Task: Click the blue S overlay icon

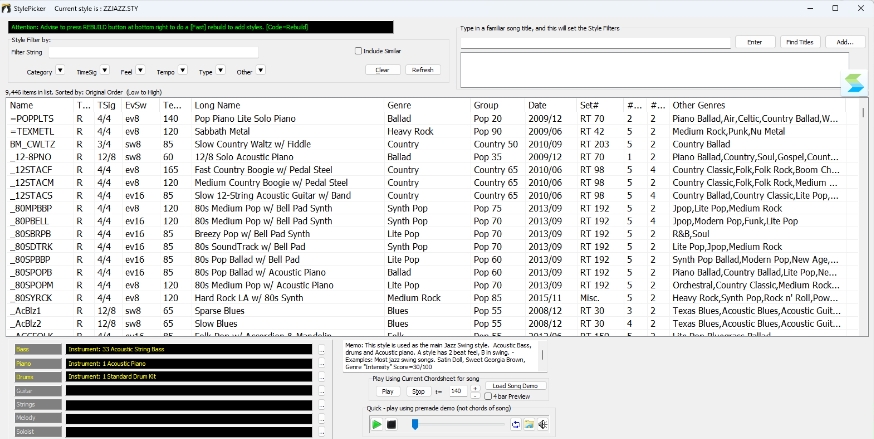Action: [x=853, y=84]
